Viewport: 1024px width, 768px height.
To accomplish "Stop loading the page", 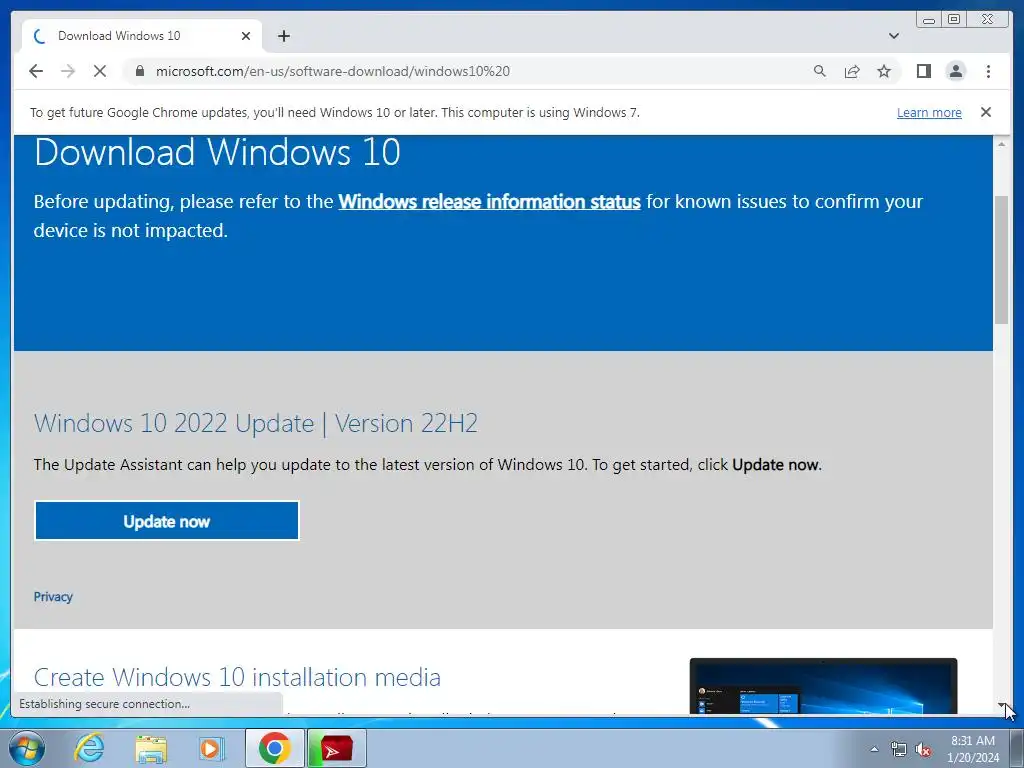I will (100, 71).
